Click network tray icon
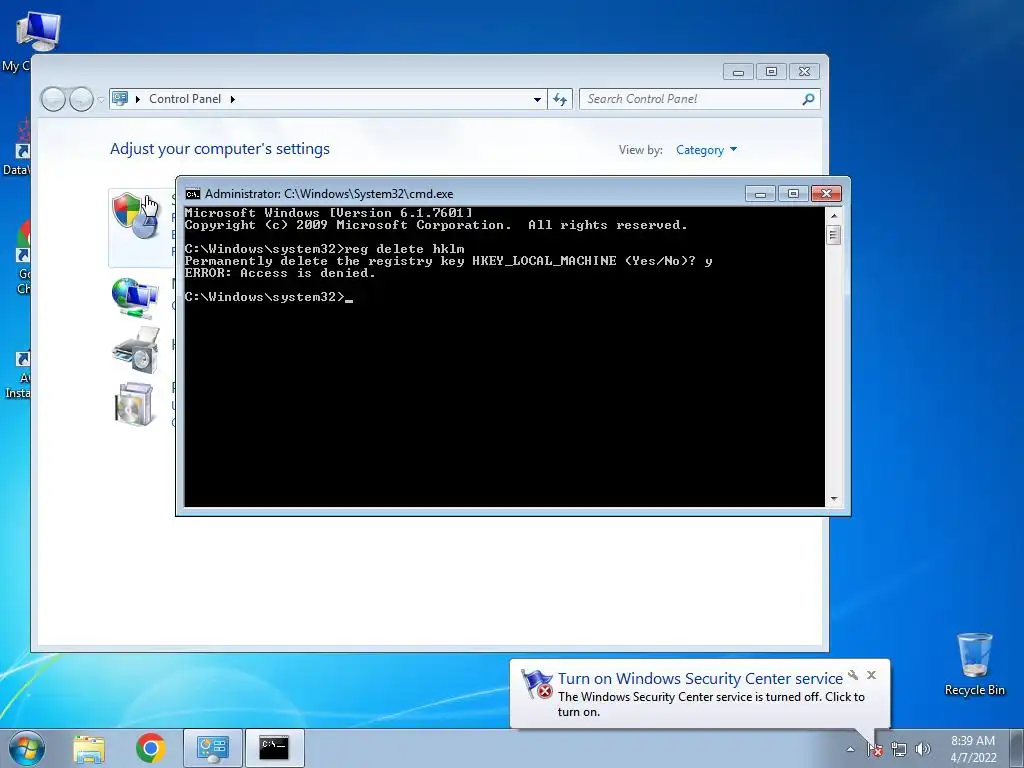This screenshot has width=1024, height=768. coord(899,749)
